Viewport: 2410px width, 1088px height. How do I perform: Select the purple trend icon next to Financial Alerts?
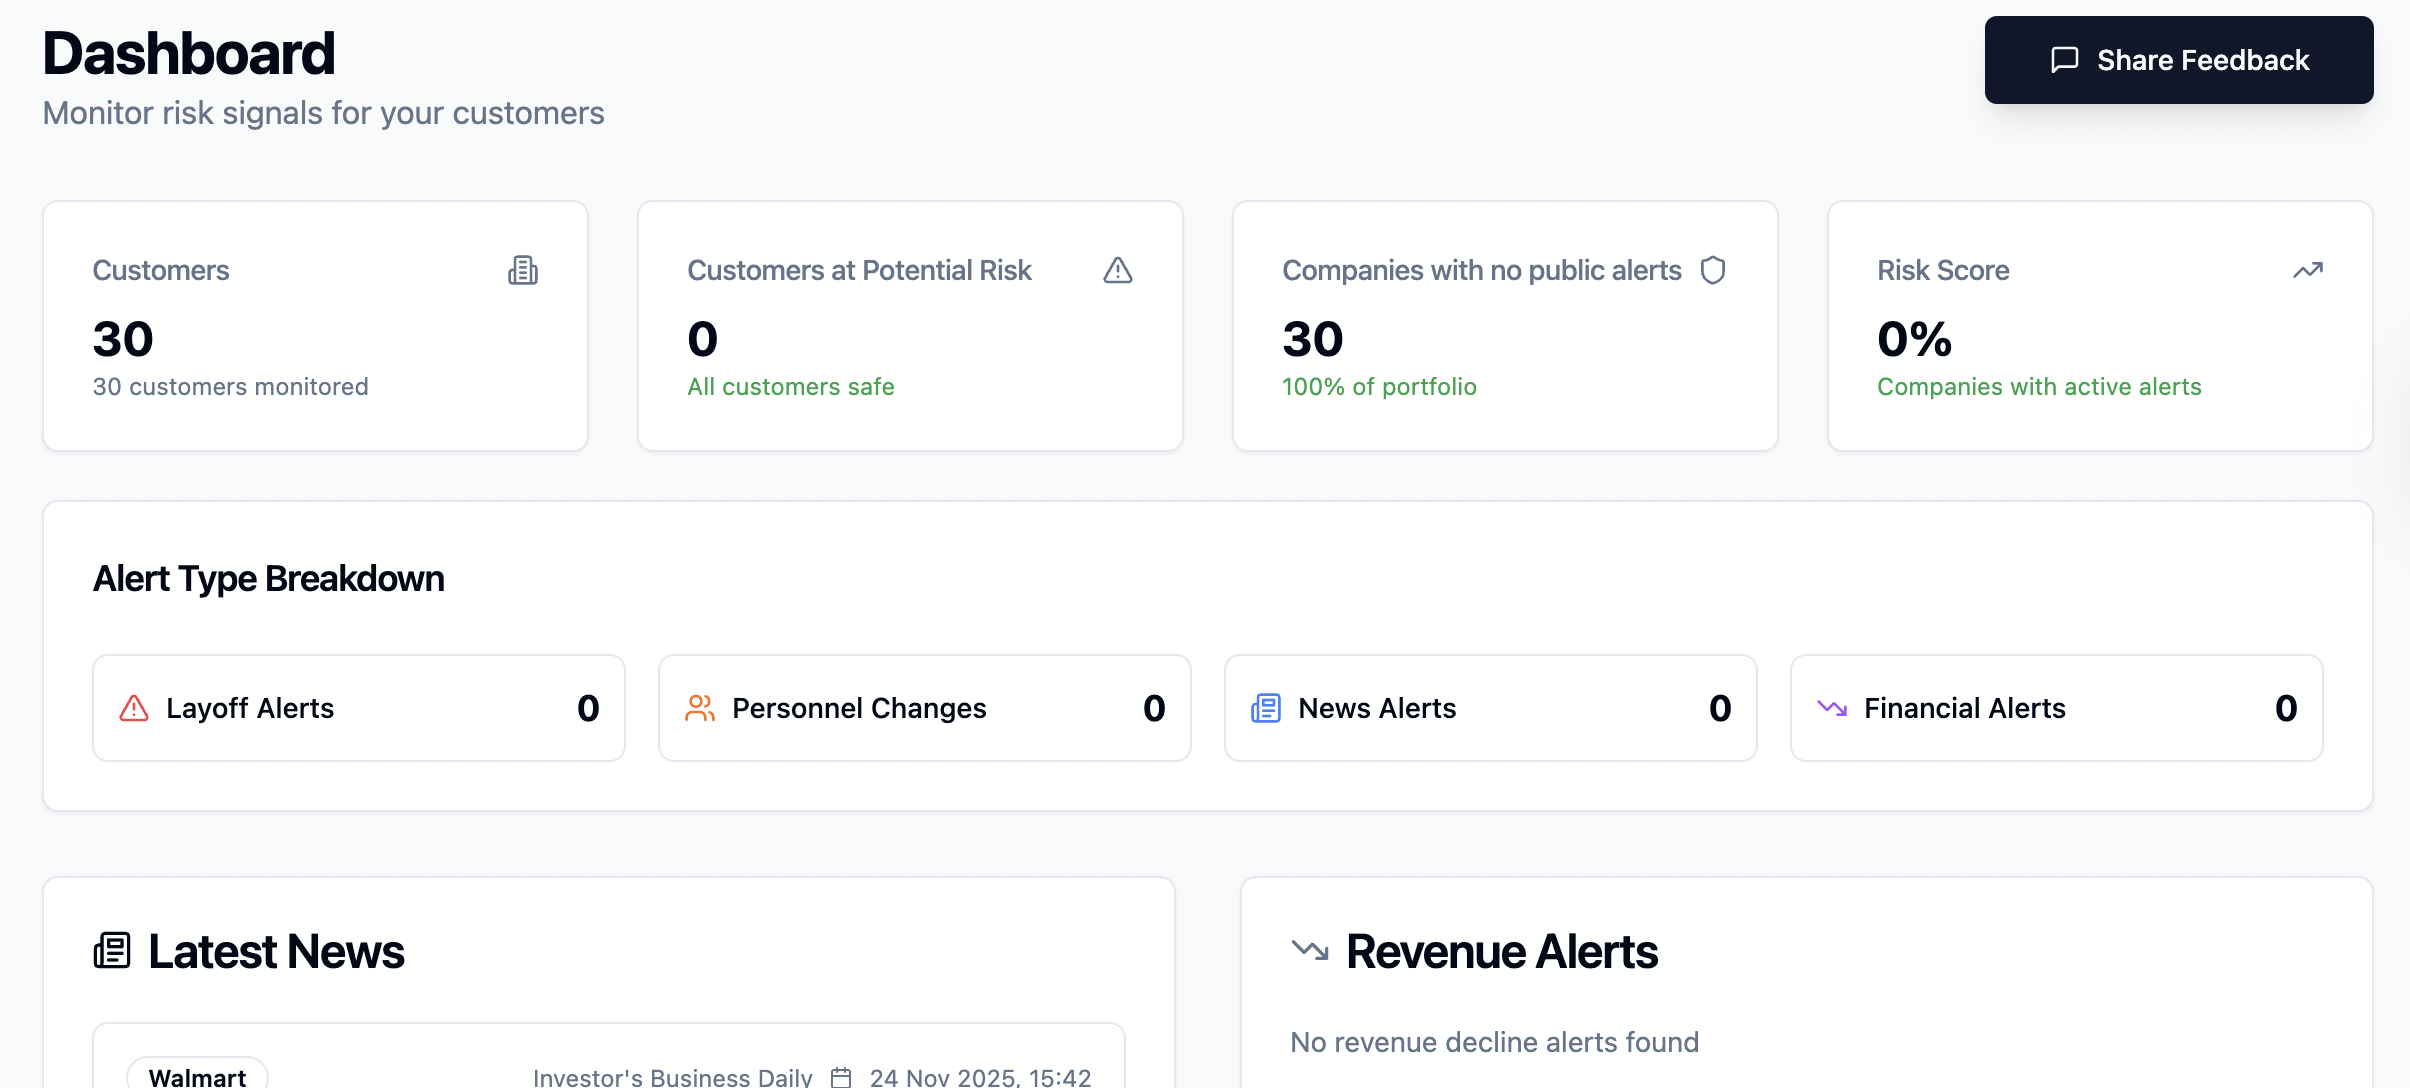[x=1833, y=707]
